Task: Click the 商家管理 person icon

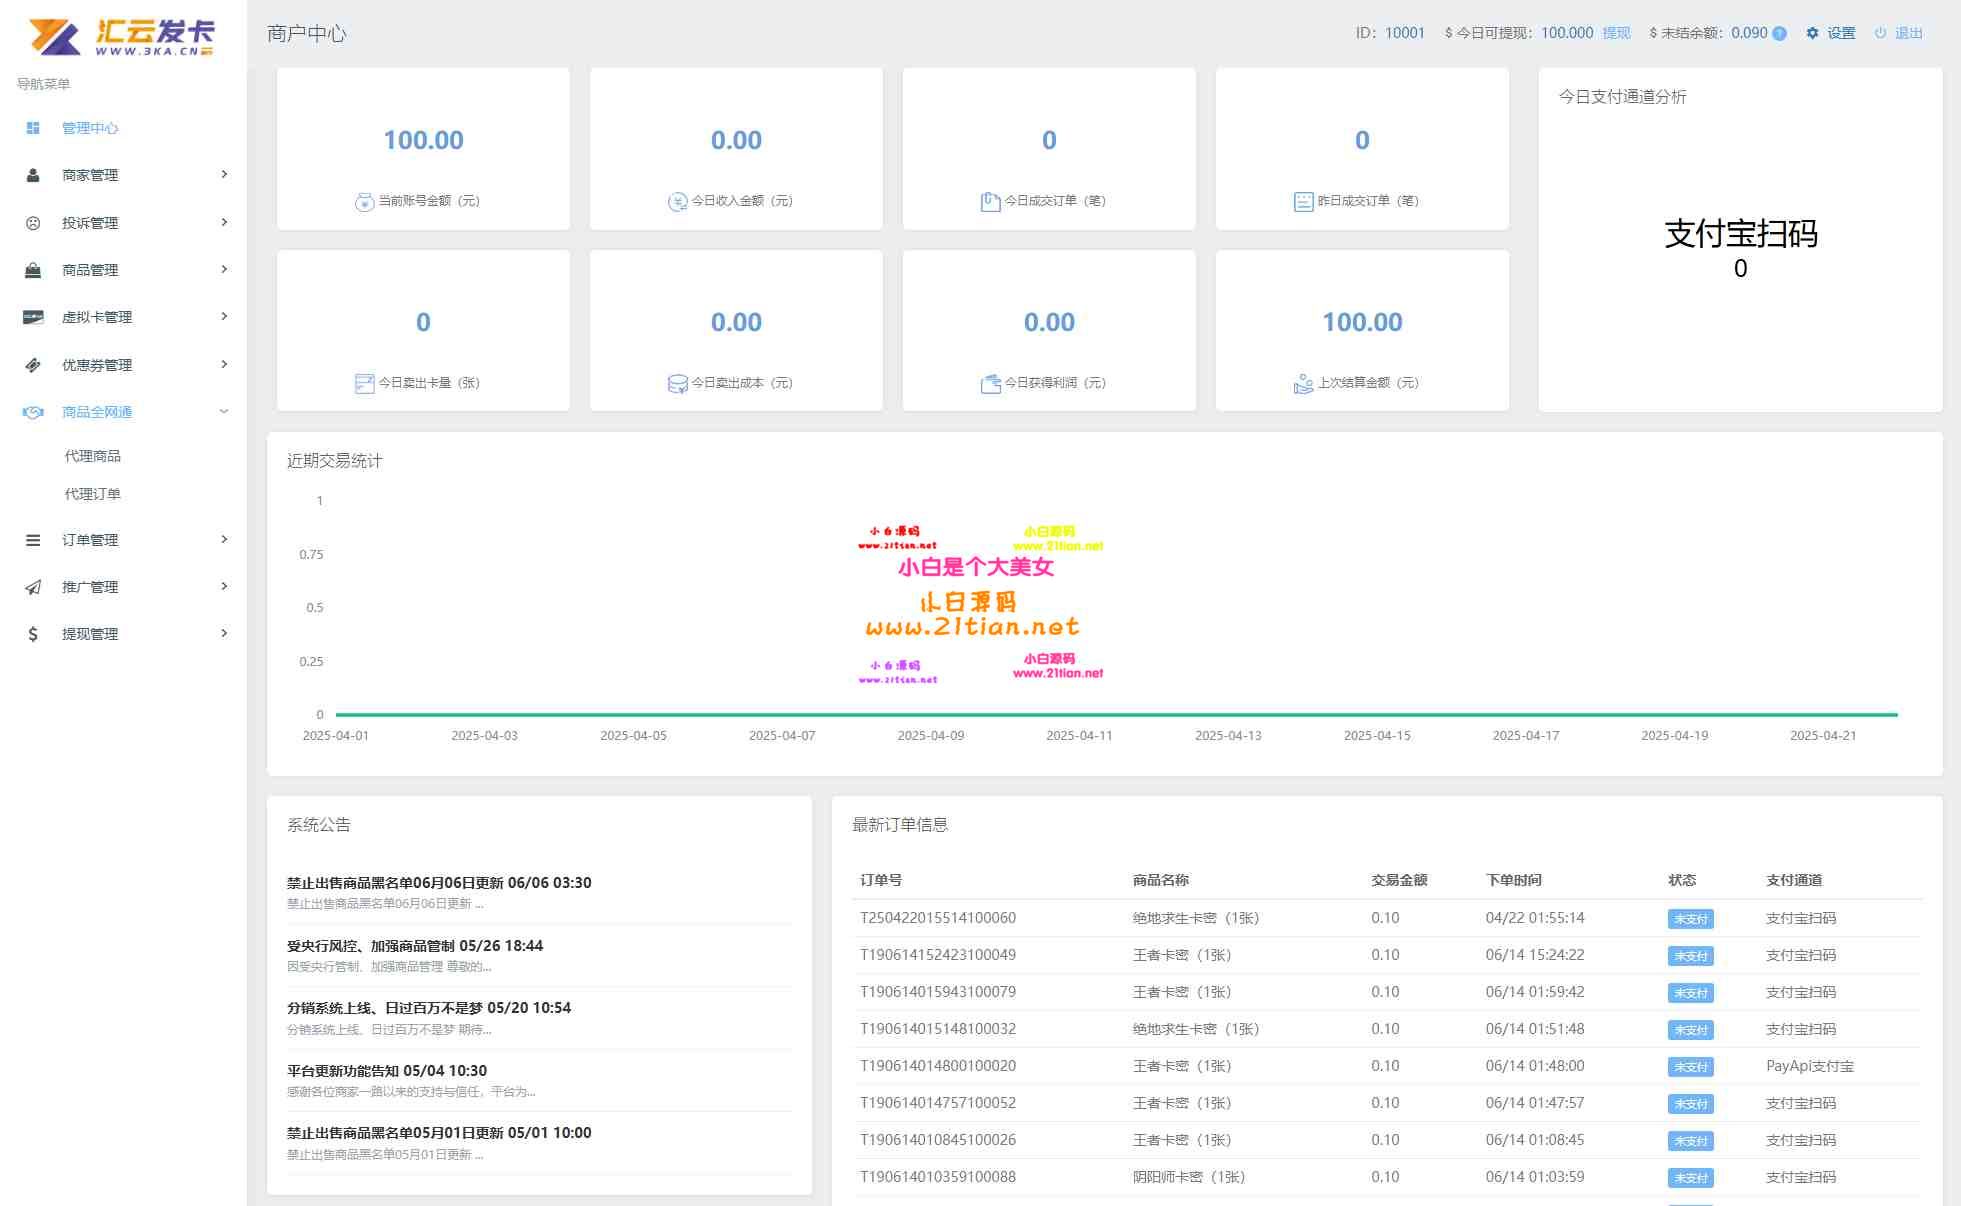Action: pos(33,175)
